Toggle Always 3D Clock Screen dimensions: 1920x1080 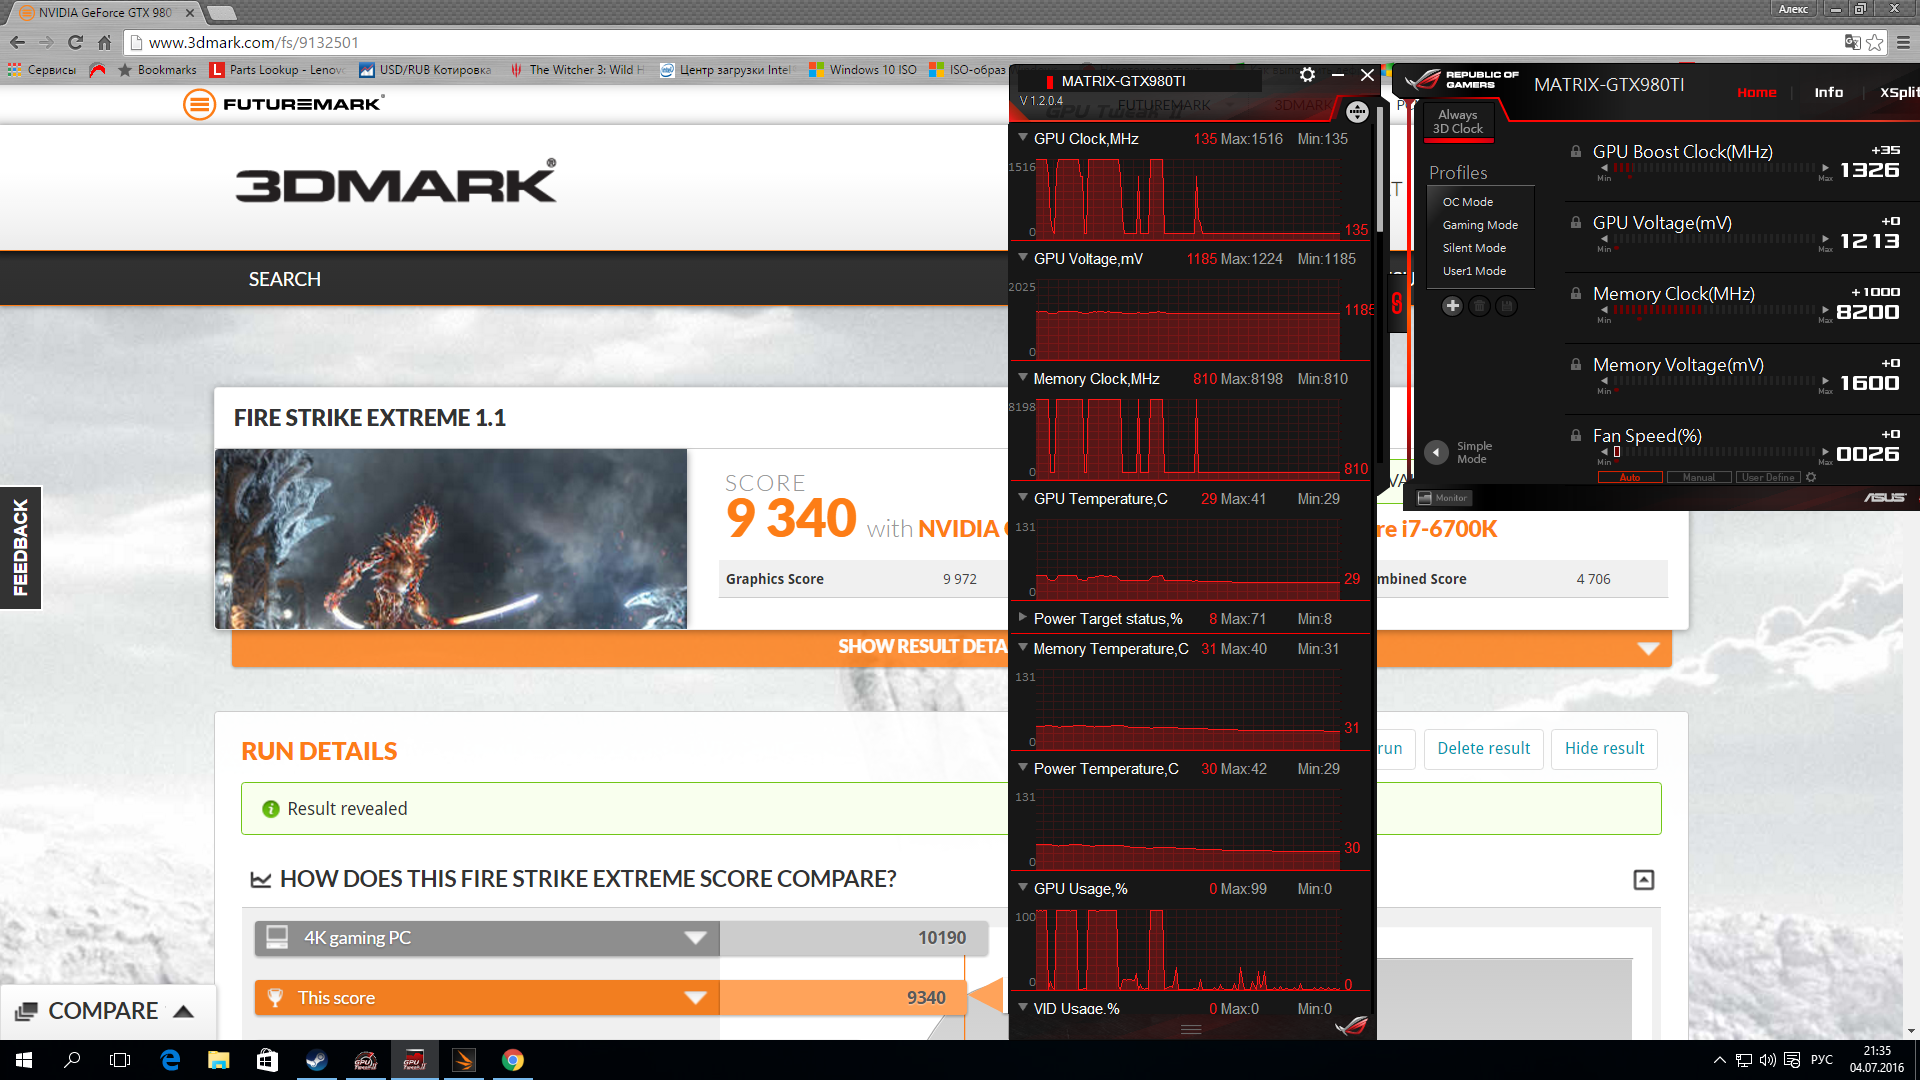(x=1458, y=122)
